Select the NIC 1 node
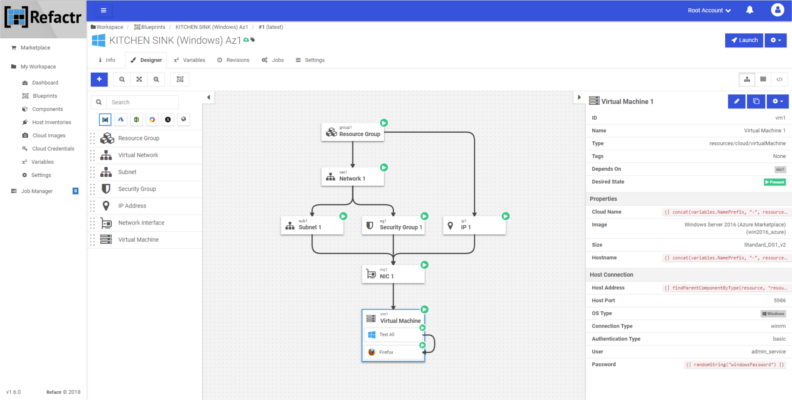The image size is (792, 400). pyautogui.click(x=393, y=274)
